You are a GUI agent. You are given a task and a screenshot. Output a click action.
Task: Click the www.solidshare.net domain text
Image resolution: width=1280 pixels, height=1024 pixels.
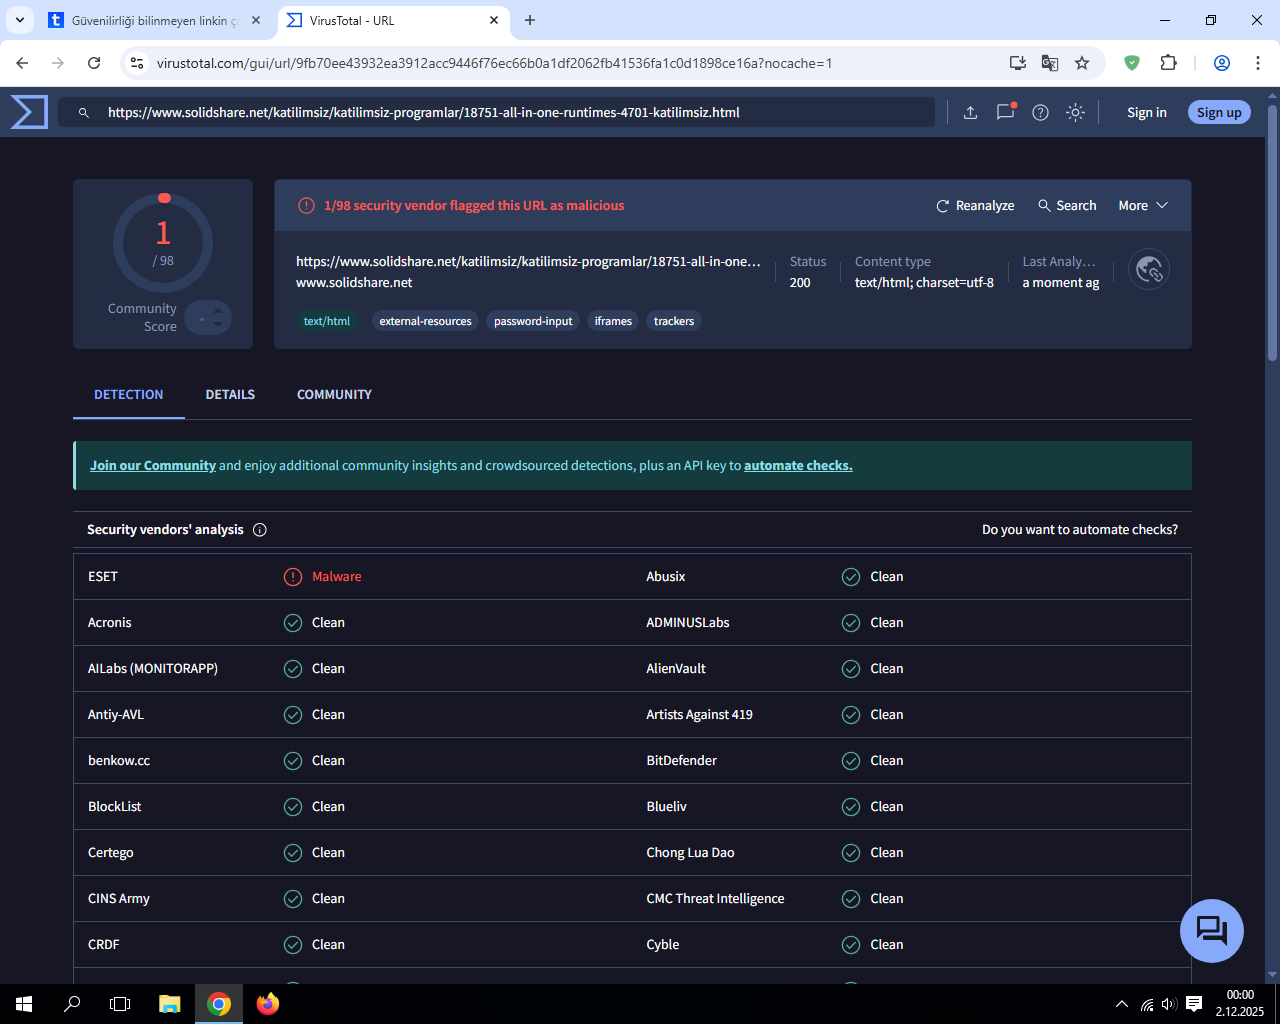tap(354, 283)
